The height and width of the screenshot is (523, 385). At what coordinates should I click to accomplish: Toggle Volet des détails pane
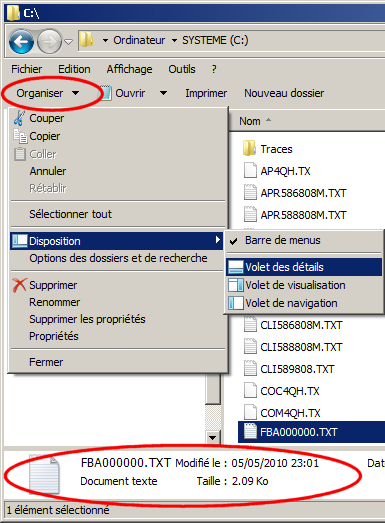[x=304, y=267]
